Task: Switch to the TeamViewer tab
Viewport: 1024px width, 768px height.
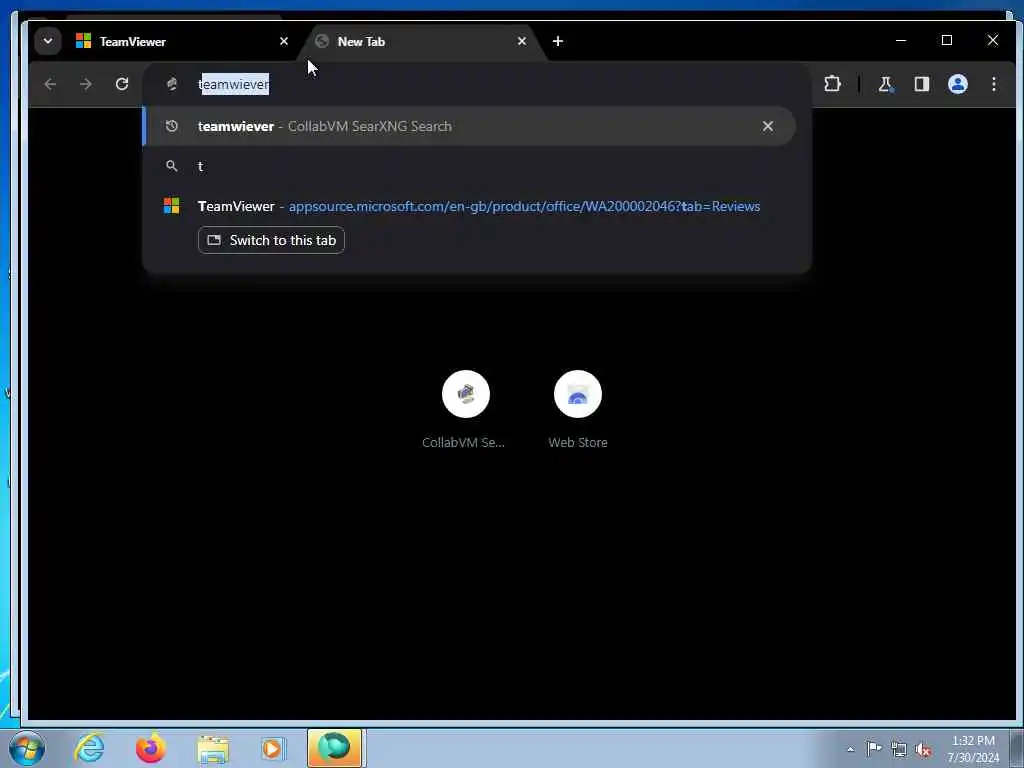Action: (176, 41)
